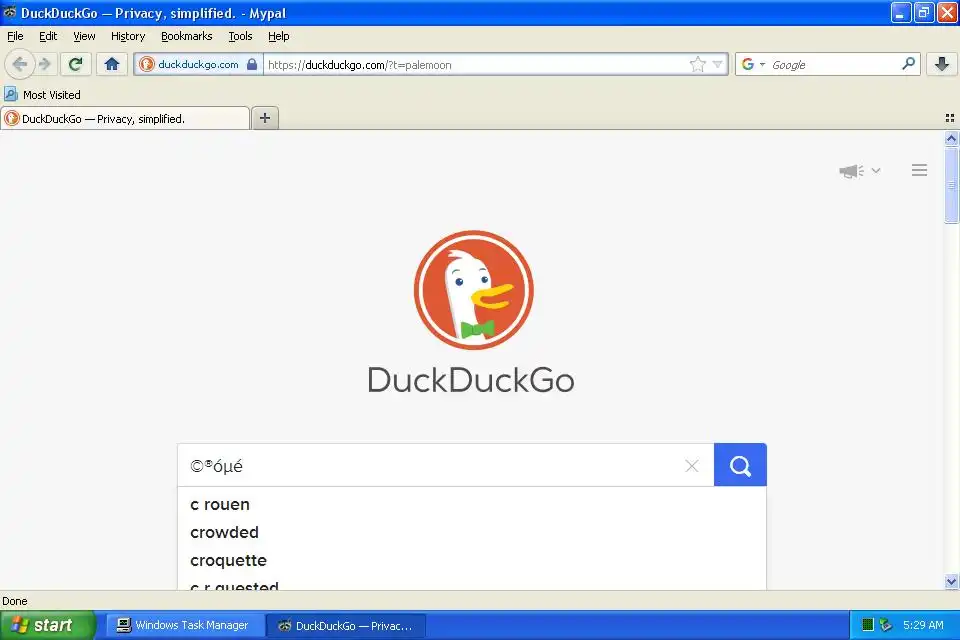Show all tabs grid icon
Image resolution: width=960 pixels, height=640 pixels.
950,118
